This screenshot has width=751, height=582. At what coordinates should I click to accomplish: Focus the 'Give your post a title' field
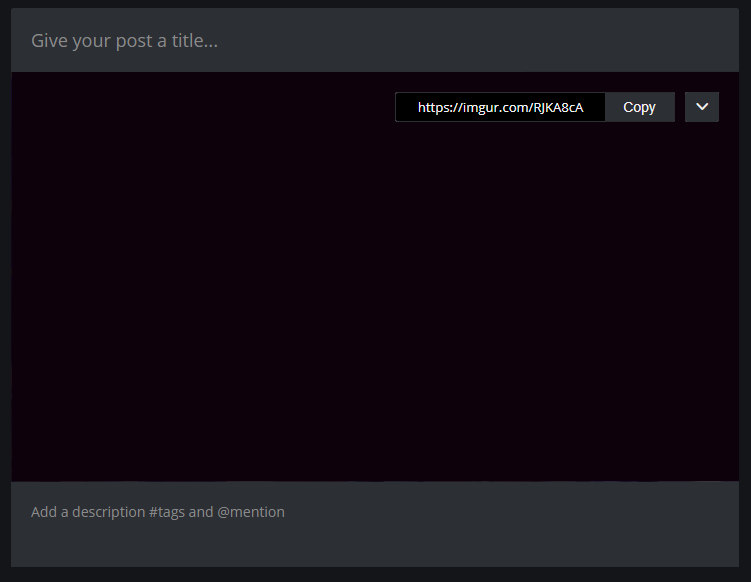(x=375, y=41)
